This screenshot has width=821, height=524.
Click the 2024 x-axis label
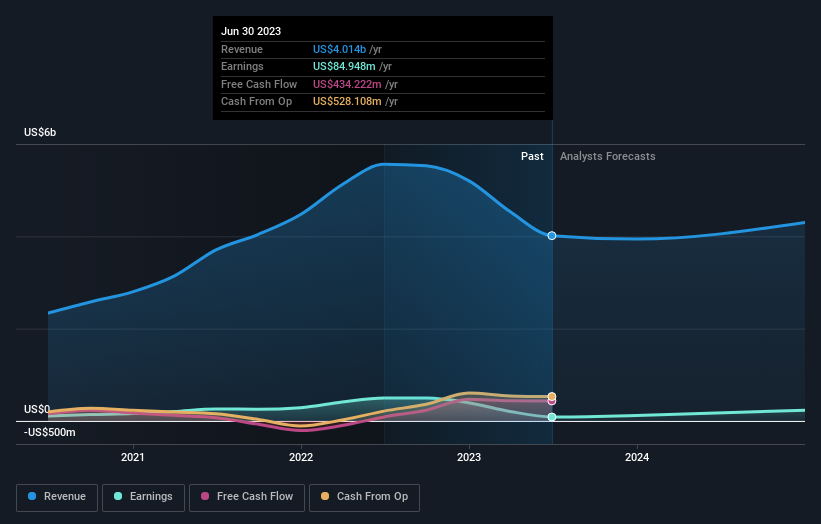[637, 457]
